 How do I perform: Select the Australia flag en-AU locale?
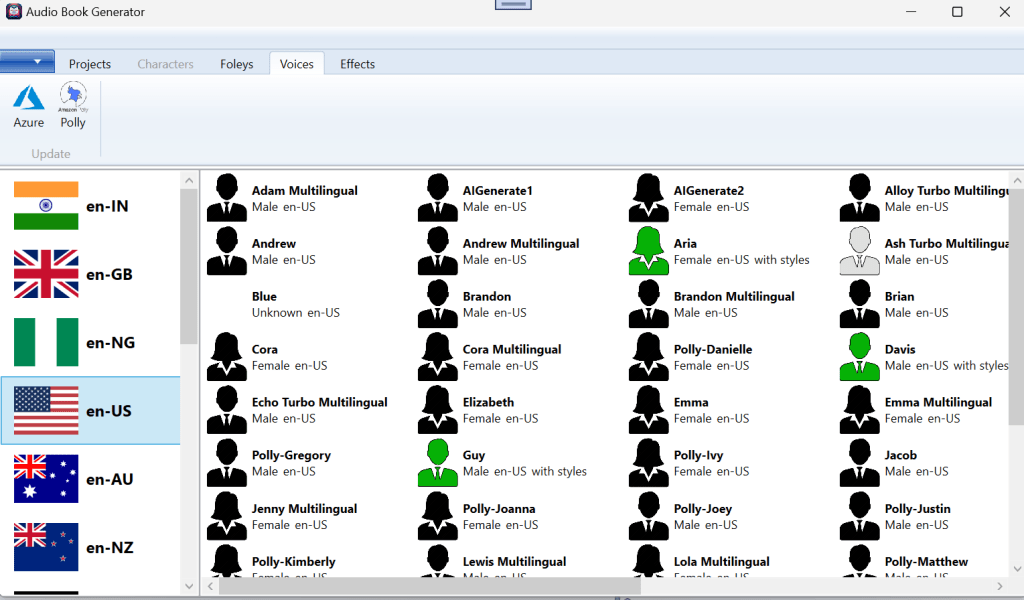tap(46, 479)
